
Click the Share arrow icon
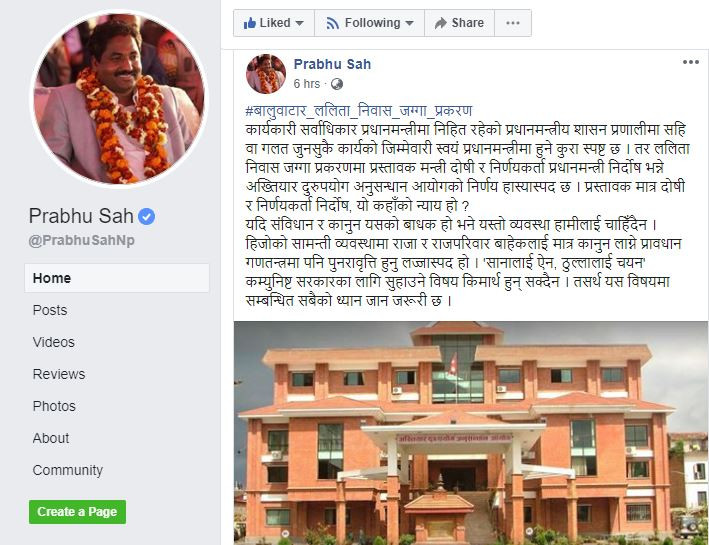(x=440, y=23)
